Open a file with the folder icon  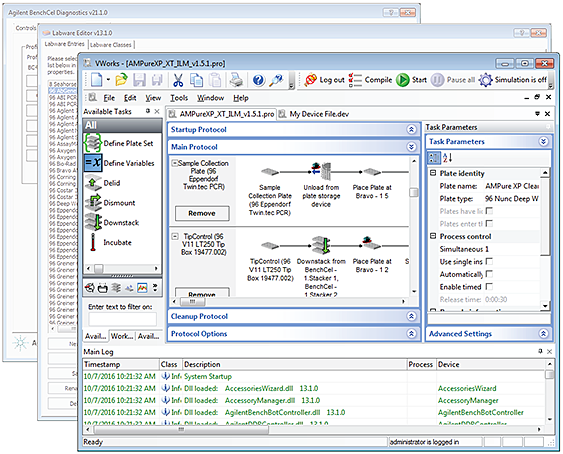coord(122,80)
